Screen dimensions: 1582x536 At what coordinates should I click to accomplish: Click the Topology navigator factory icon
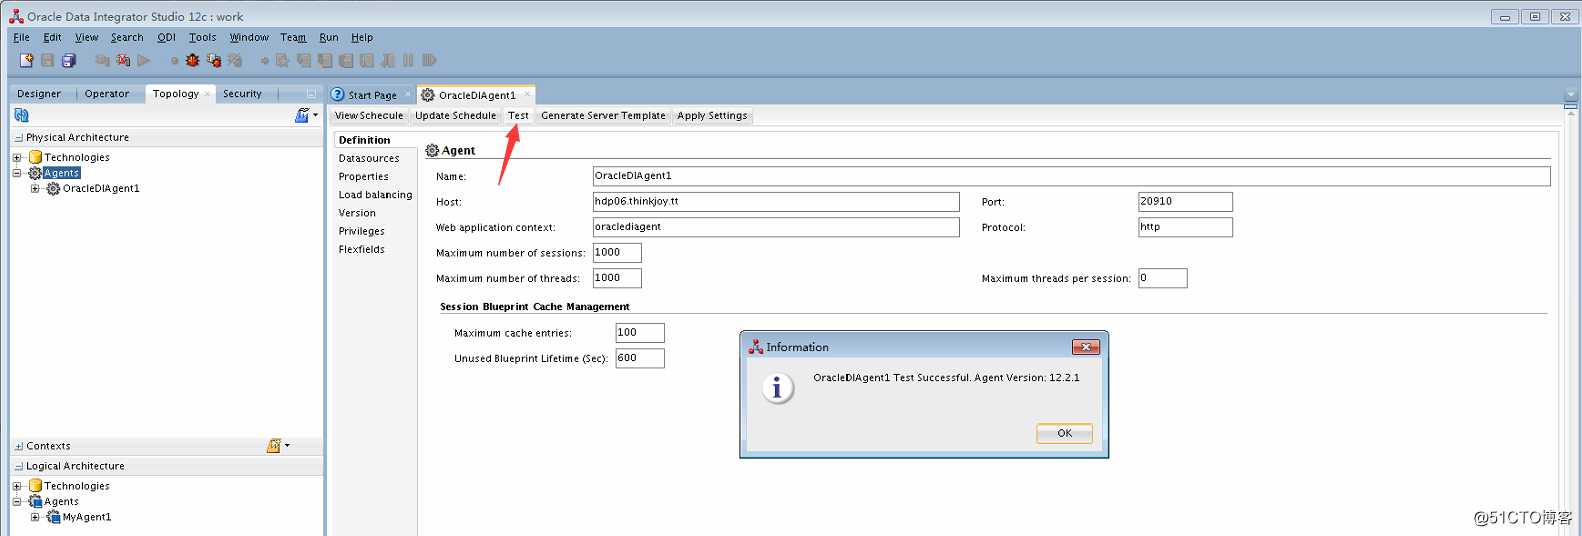tap(302, 115)
